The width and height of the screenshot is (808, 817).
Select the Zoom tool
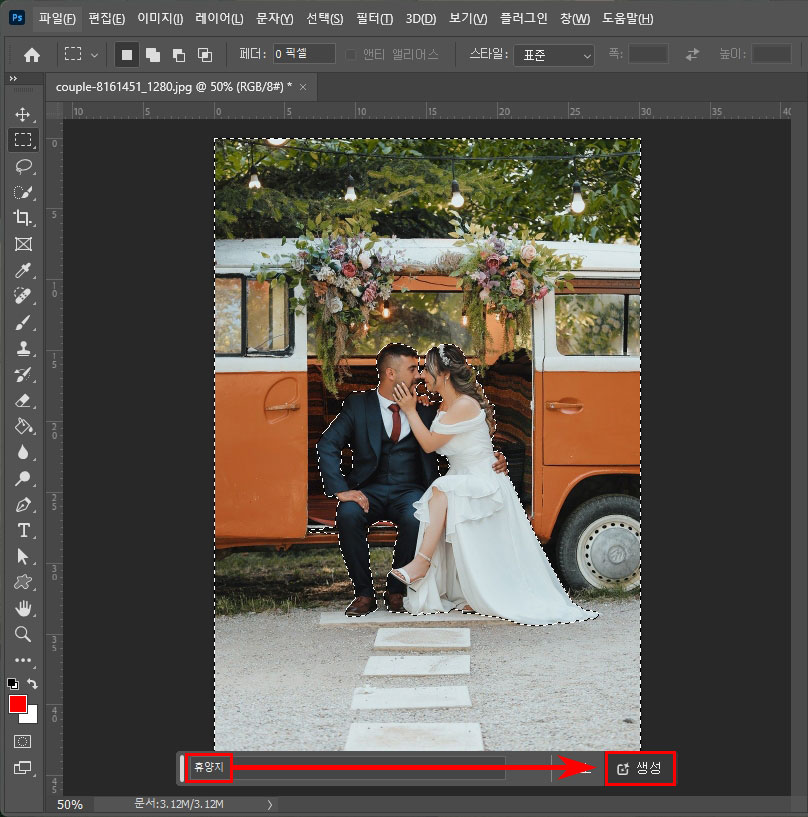22,634
